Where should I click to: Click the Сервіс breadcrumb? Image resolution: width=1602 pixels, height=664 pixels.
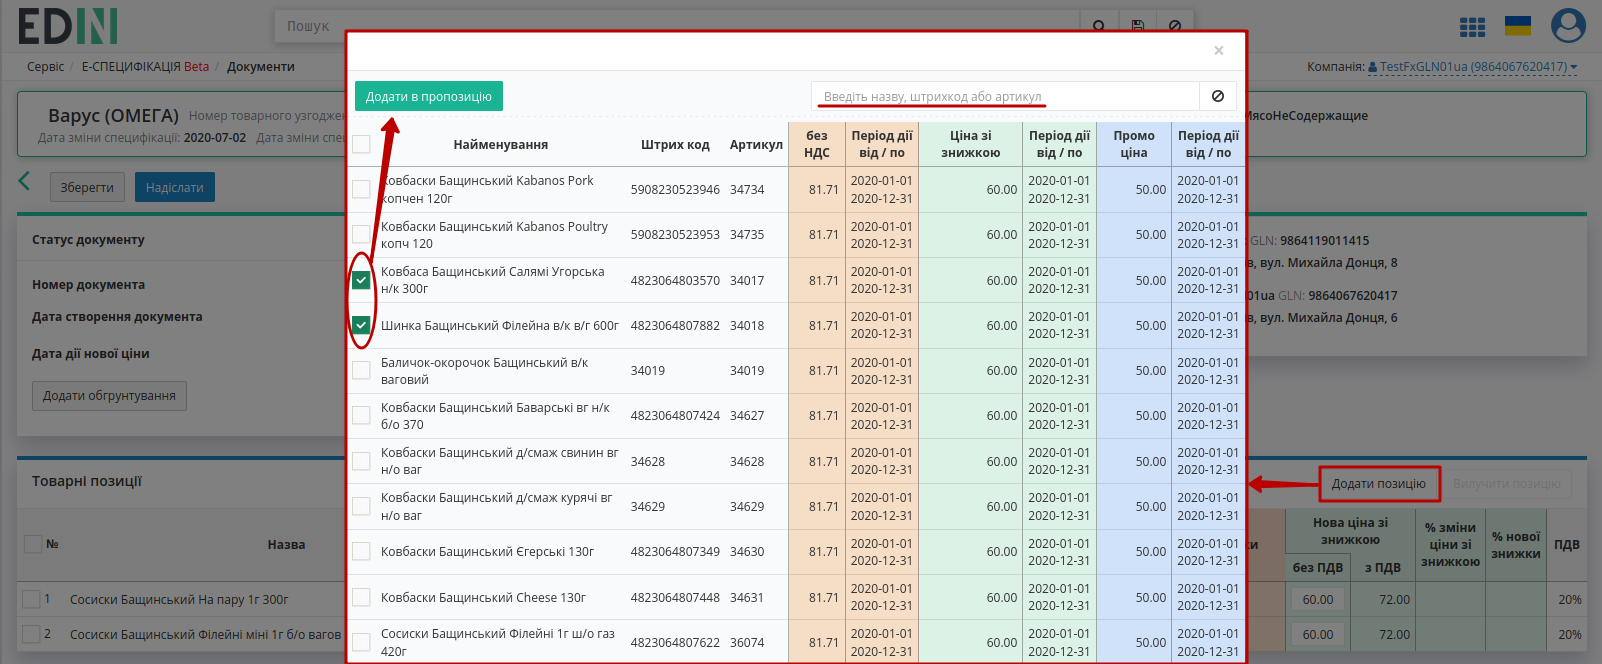[45, 67]
